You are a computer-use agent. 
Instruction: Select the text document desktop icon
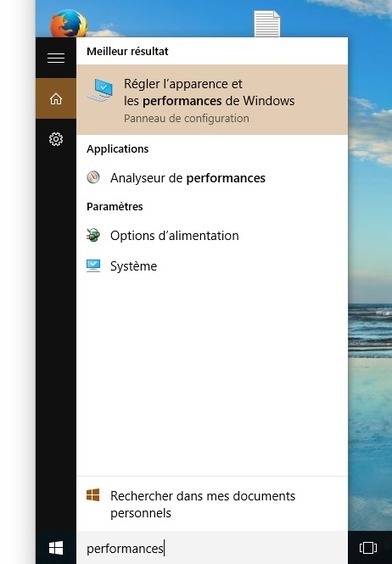coord(267,24)
